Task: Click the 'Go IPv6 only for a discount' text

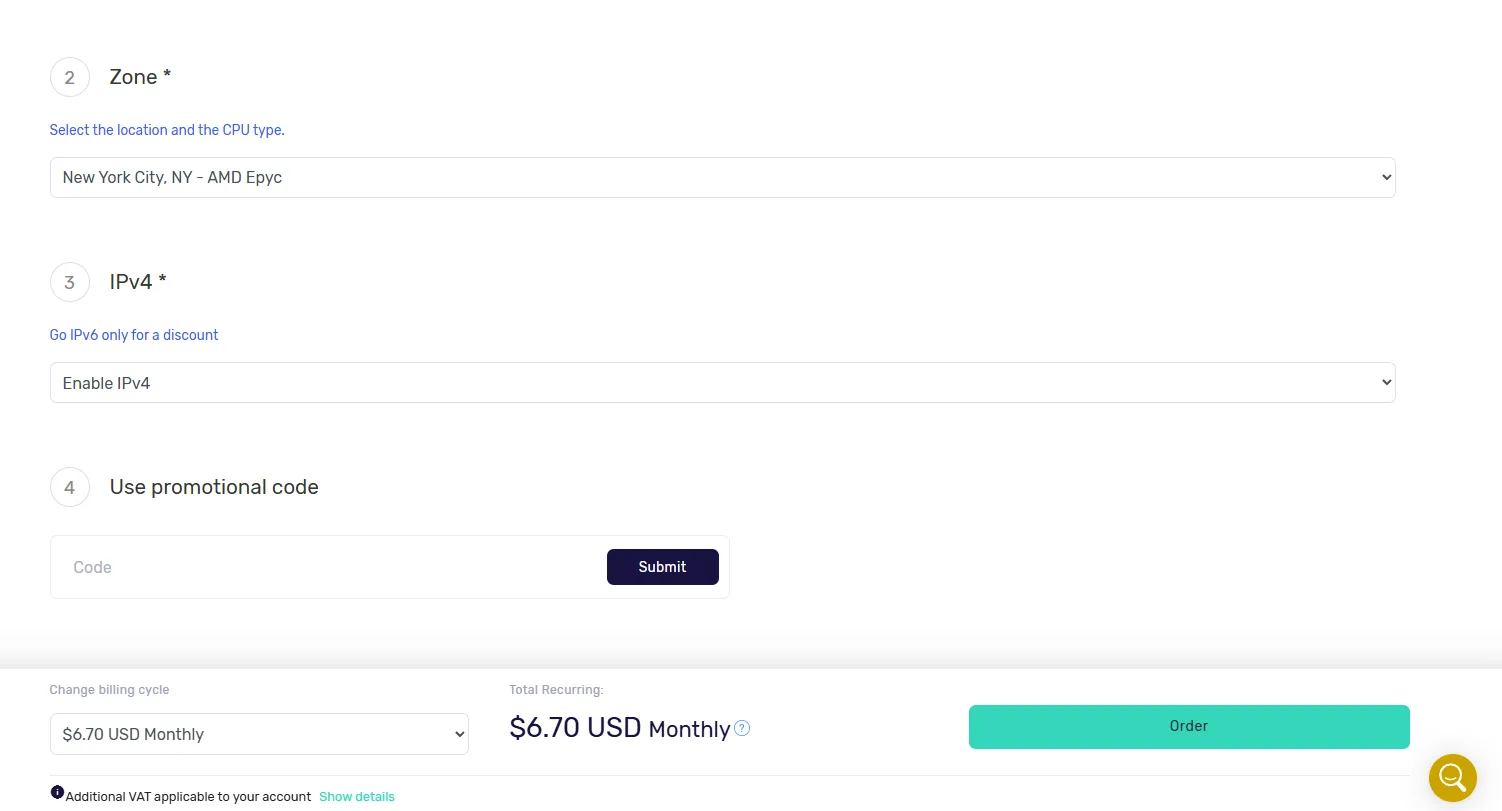Action: tap(134, 335)
